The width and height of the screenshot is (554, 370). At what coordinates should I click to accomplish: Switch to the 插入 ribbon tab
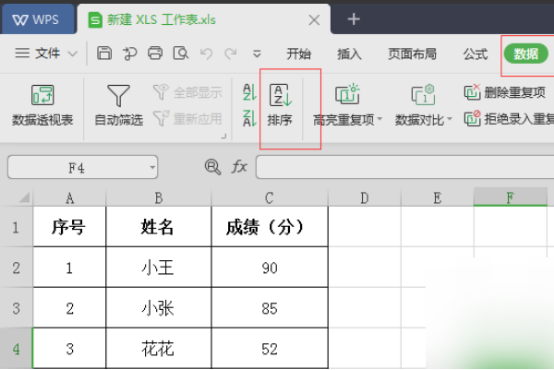point(349,54)
